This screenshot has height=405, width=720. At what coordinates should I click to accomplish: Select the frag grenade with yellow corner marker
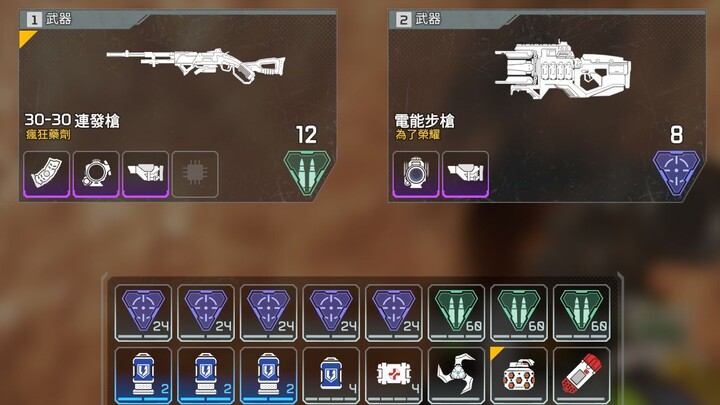[x=519, y=376]
